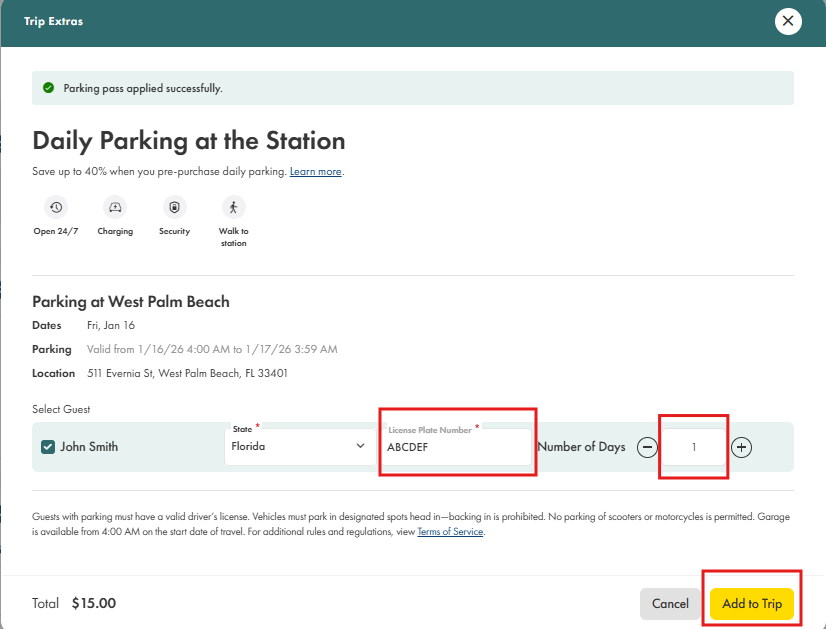This screenshot has width=826, height=629.
Task: Open the Learn more link
Action: click(316, 171)
